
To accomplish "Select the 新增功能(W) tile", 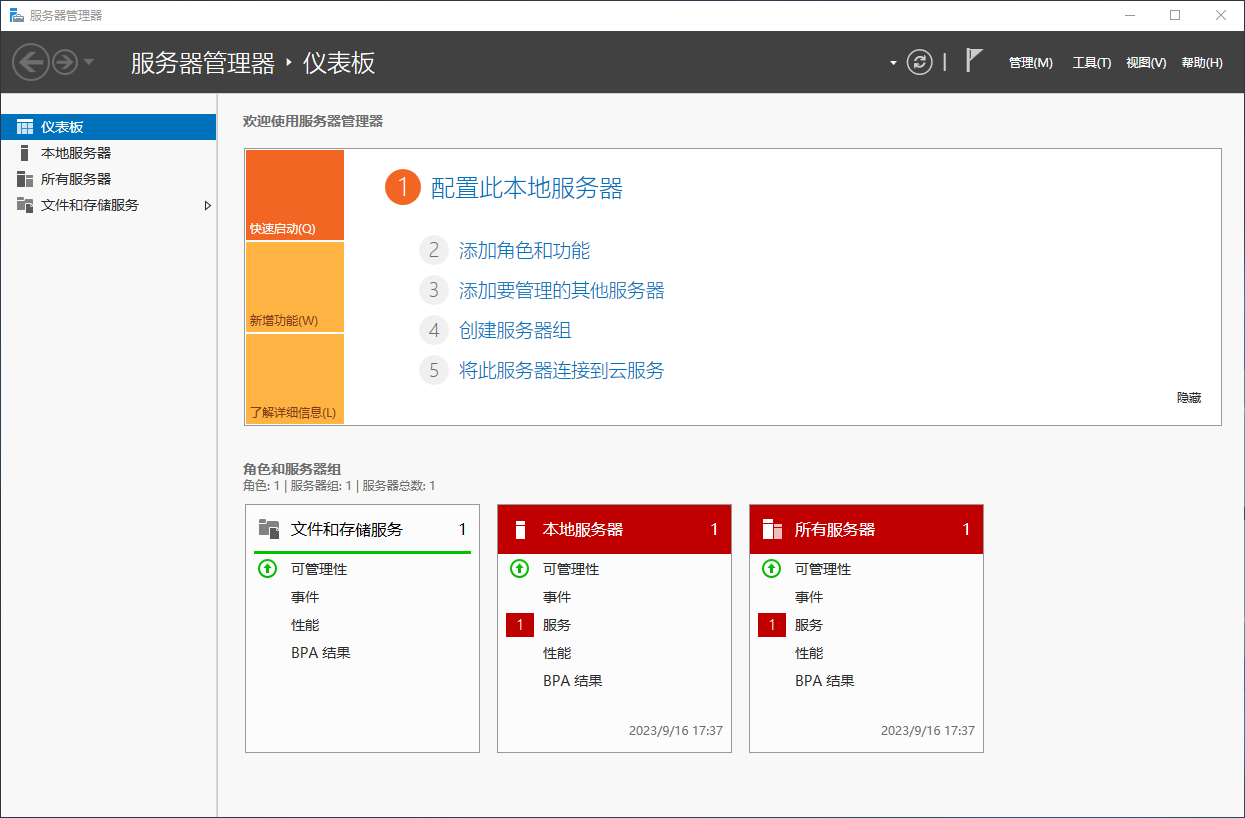I will pos(294,287).
